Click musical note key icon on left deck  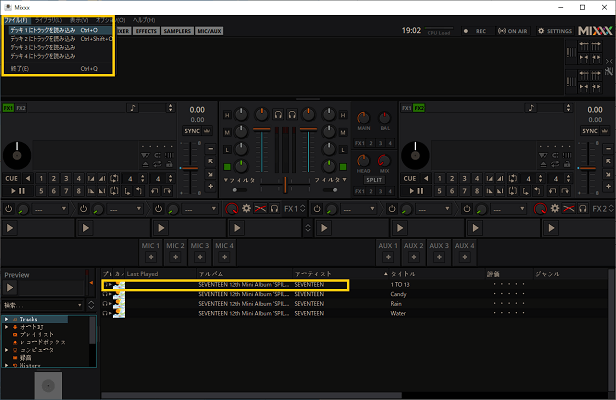[133, 108]
